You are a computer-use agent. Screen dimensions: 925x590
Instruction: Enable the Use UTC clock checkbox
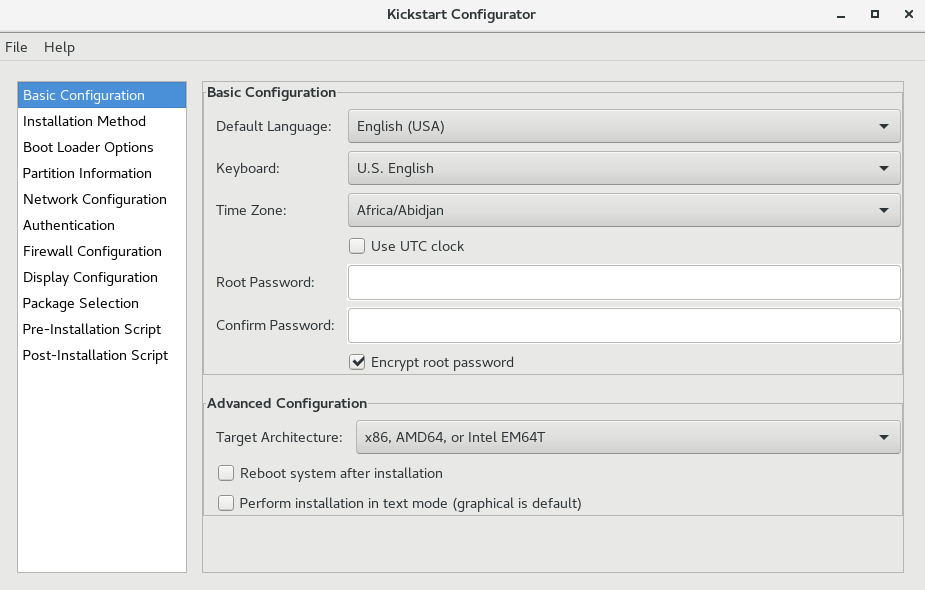[x=357, y=246]
